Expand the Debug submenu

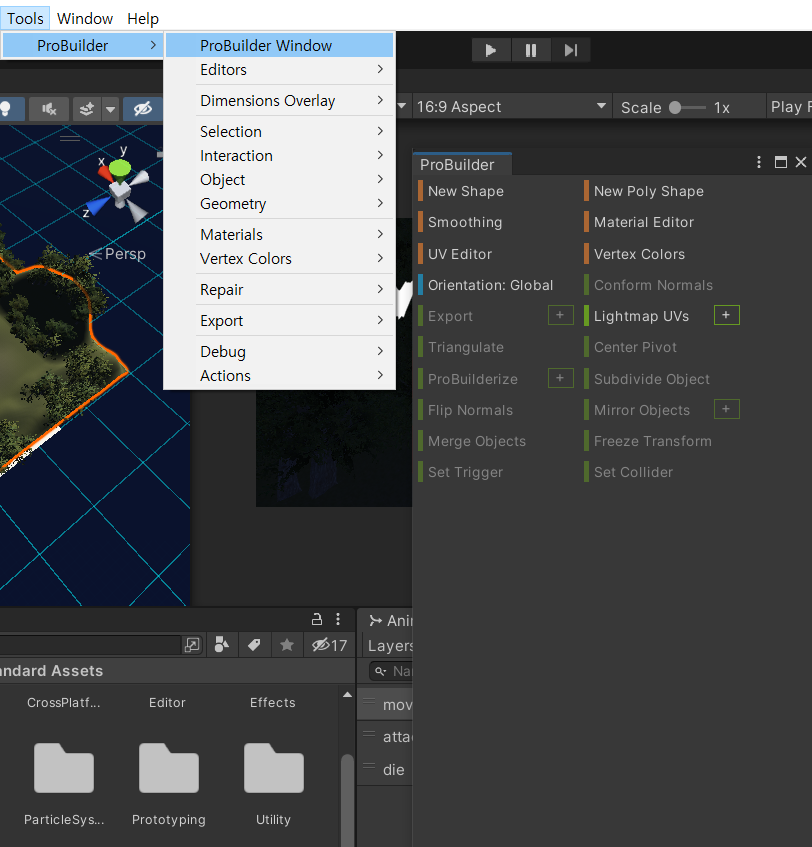coord(279,352)
